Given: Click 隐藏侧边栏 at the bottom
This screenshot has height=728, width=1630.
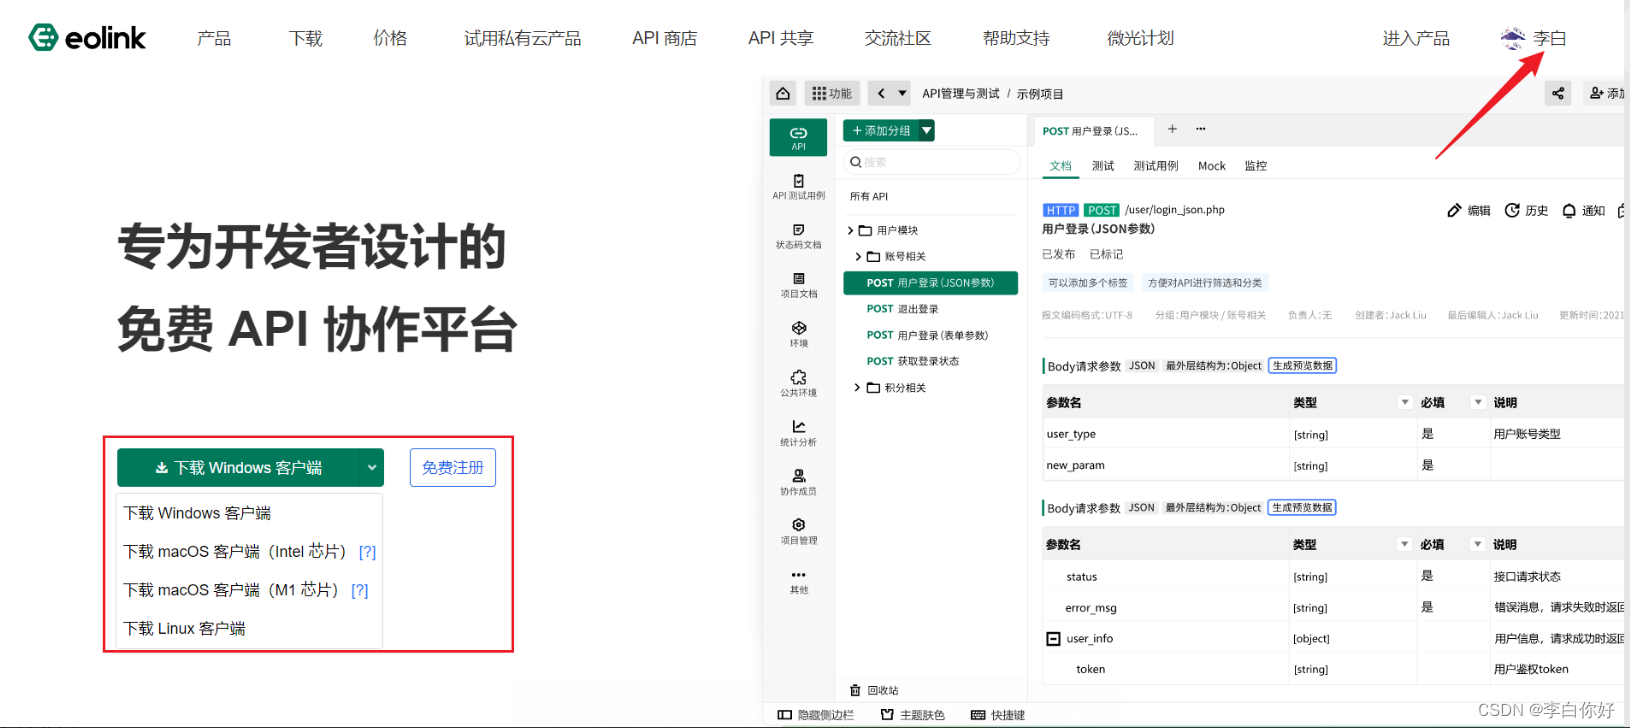Looking at the screenshot, I should 816,715.
